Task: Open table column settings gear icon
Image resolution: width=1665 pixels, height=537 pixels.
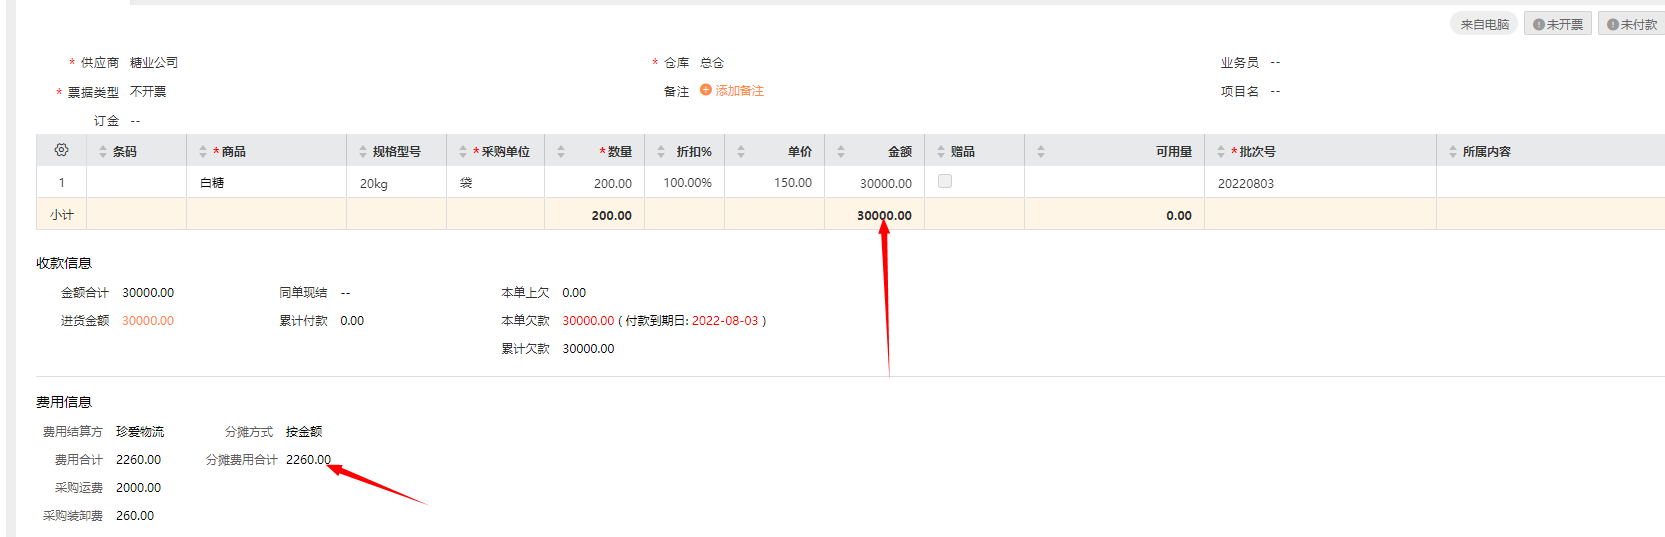Action: click(61, 150)
